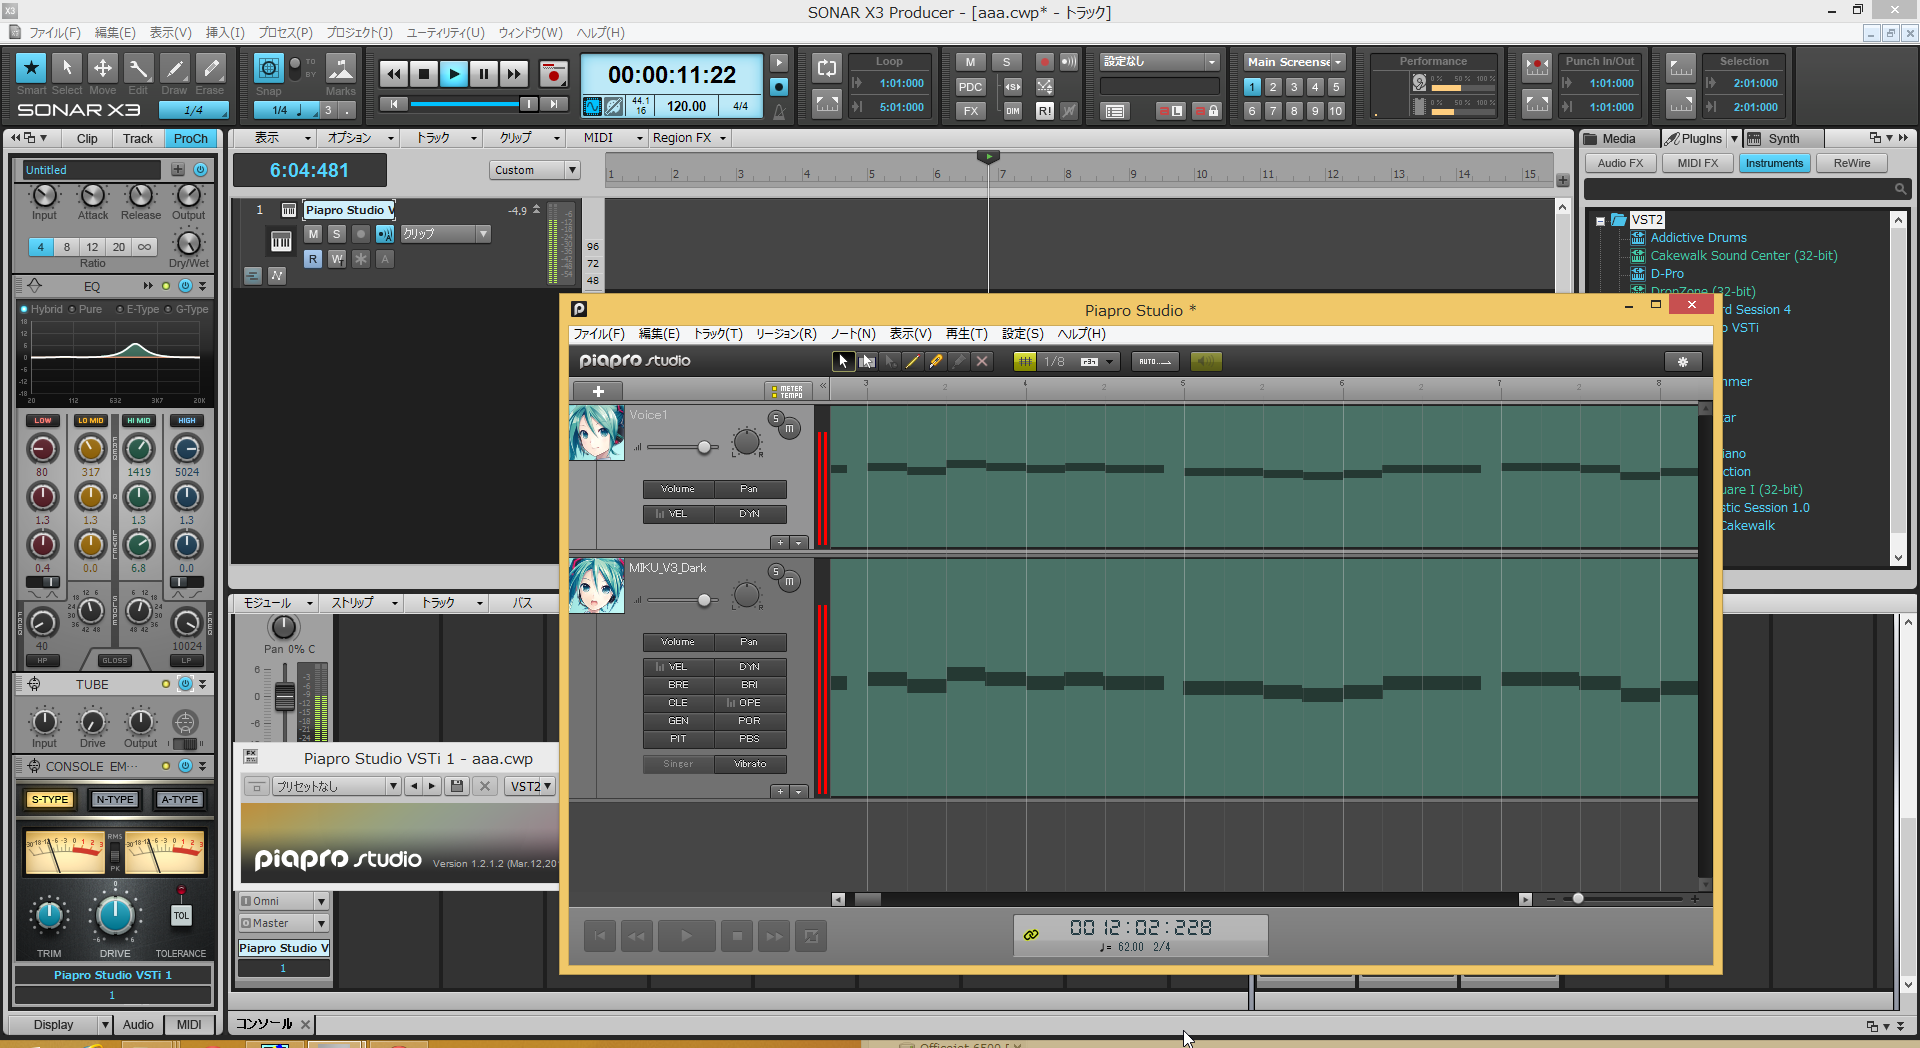Toggle Snap to grid button

268,68
